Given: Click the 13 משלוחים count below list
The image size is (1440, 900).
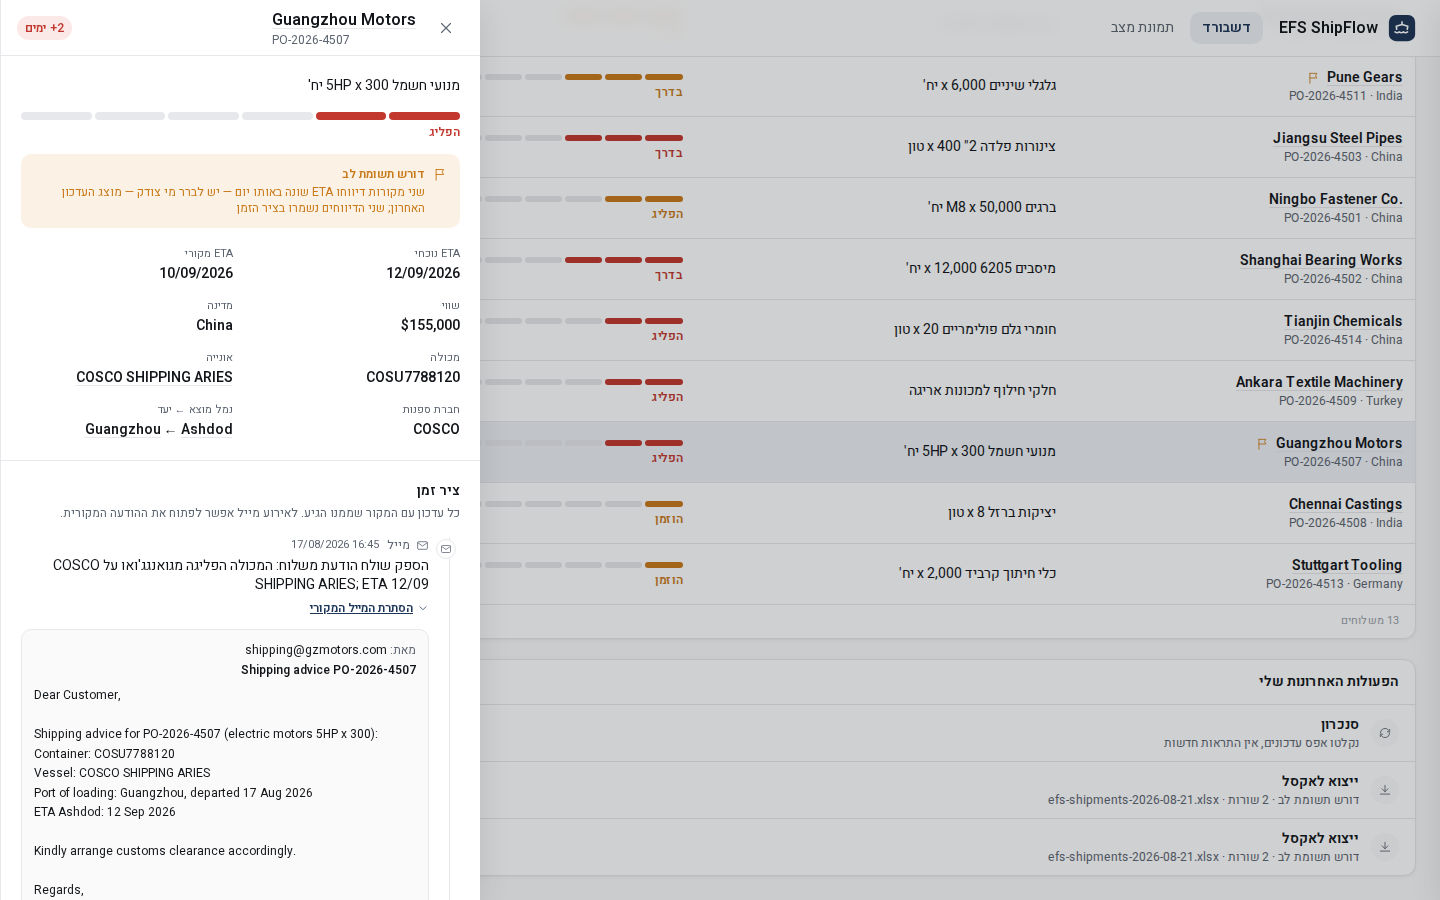Looking at the screenshot, I should [1370, 621].
